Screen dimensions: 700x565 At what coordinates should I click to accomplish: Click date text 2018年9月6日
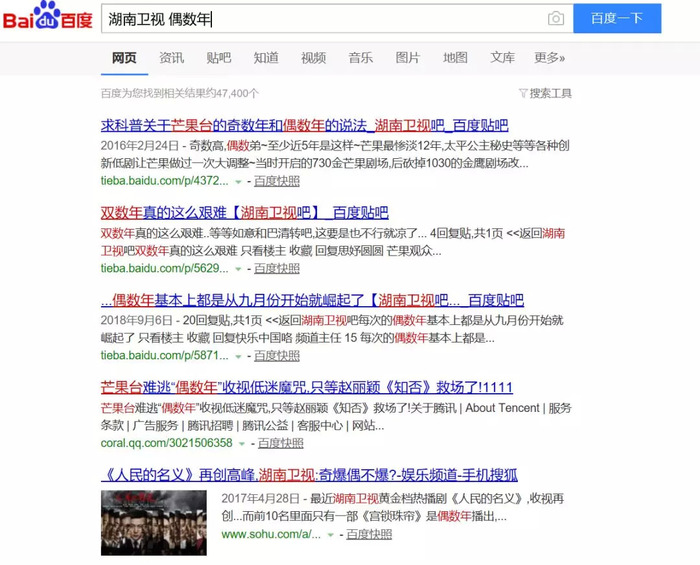coord(137,320)
